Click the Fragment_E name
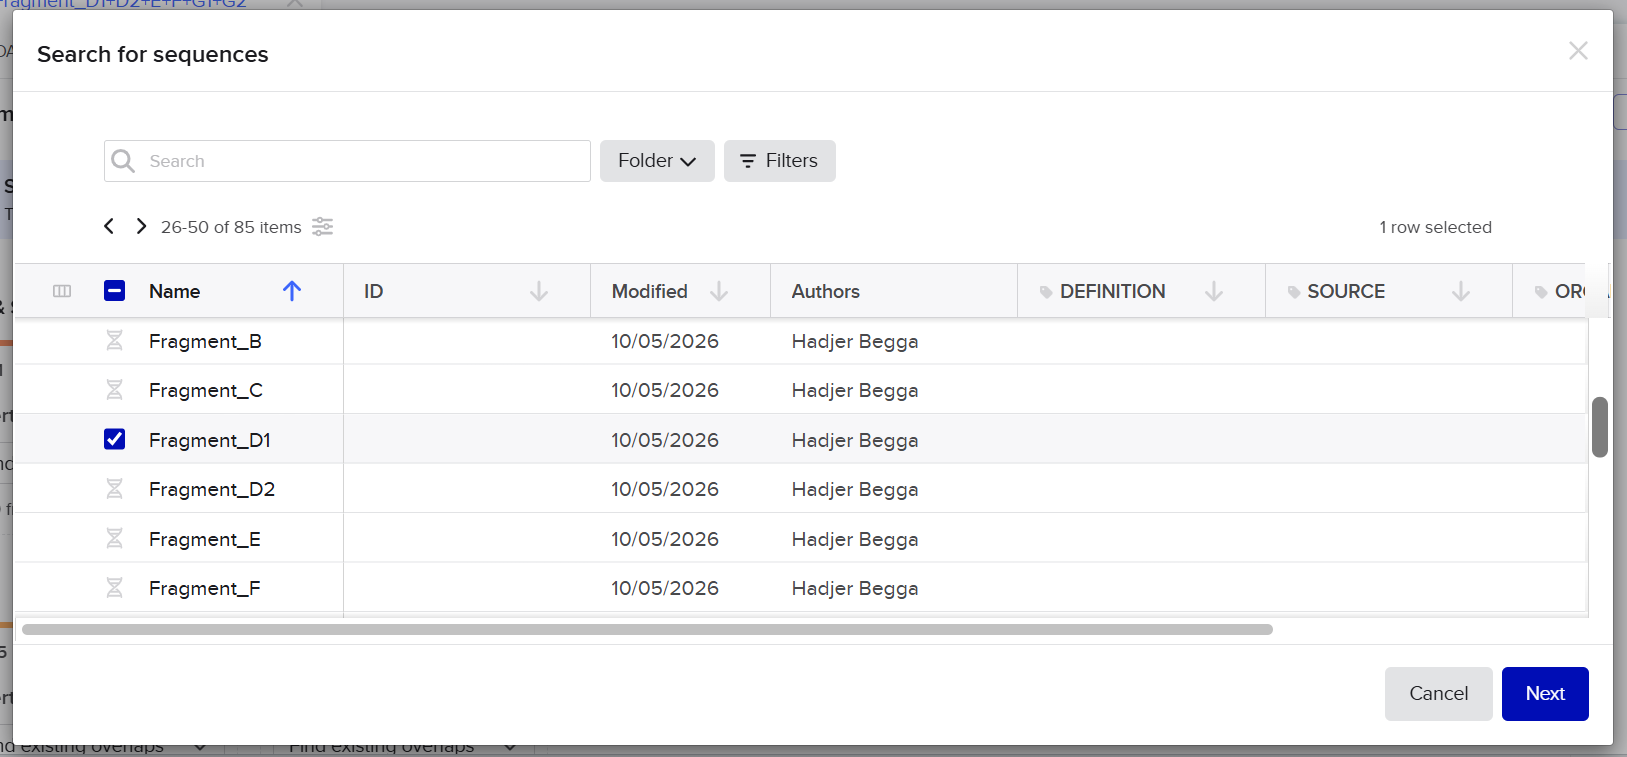Viewport: 1627px width, 757px height. pos(205,539)
